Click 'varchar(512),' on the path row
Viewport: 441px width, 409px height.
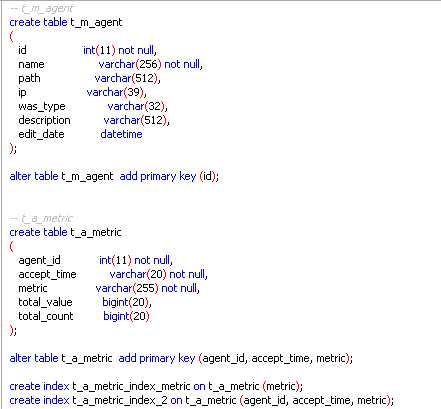click(x=127, y=78)
